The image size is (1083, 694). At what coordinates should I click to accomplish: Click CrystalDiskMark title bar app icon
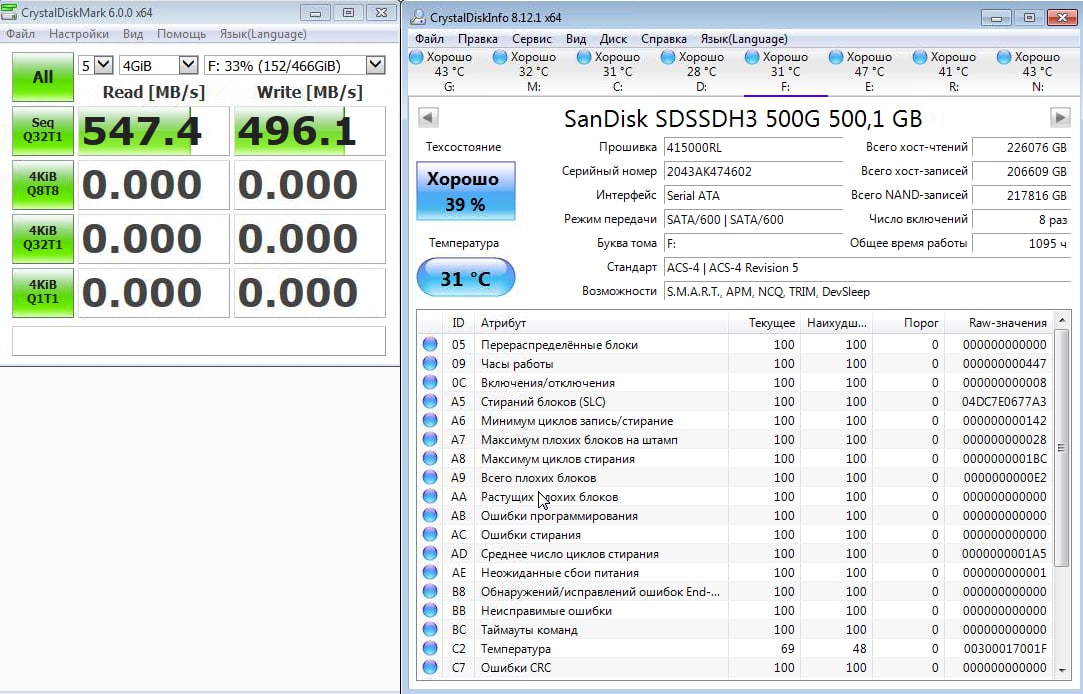[x=9, y=12]
